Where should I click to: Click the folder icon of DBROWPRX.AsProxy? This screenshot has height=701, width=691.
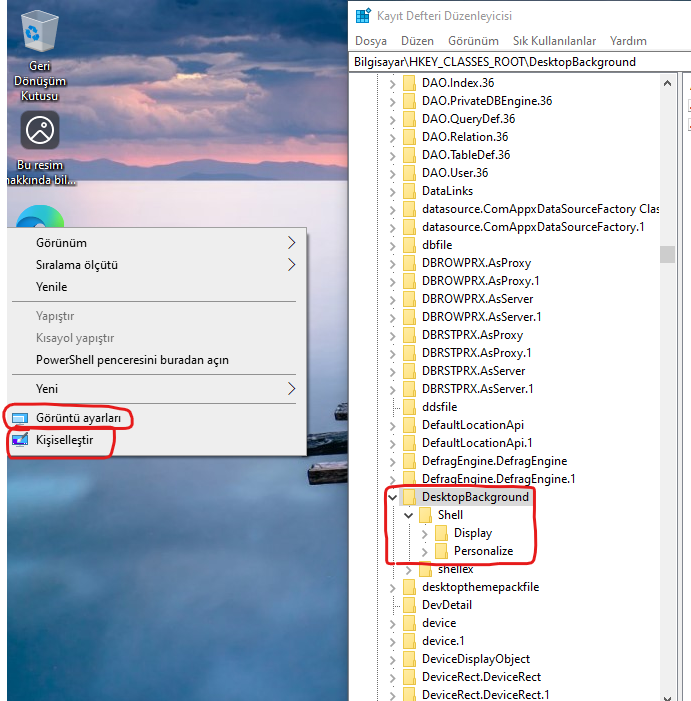(409, 263)
